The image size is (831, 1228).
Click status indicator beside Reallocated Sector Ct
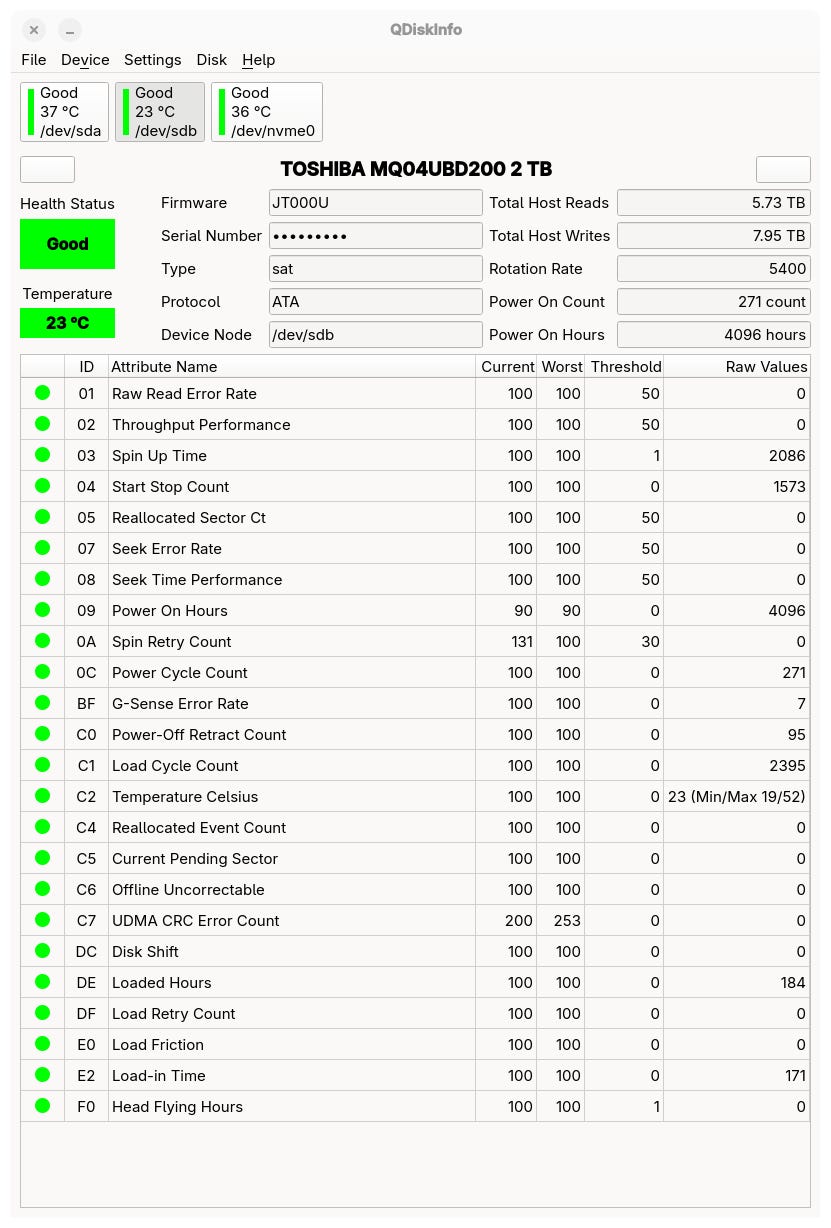(x=42, y=517)
